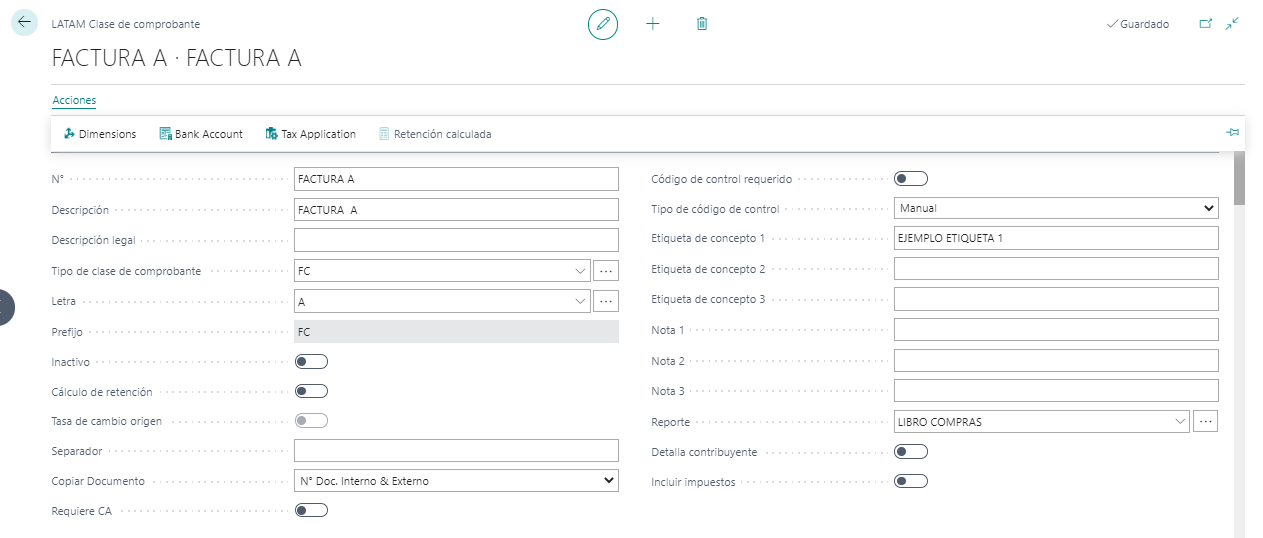
Task: Click the Nota 3 field
Action: (x=1056, y=391)
